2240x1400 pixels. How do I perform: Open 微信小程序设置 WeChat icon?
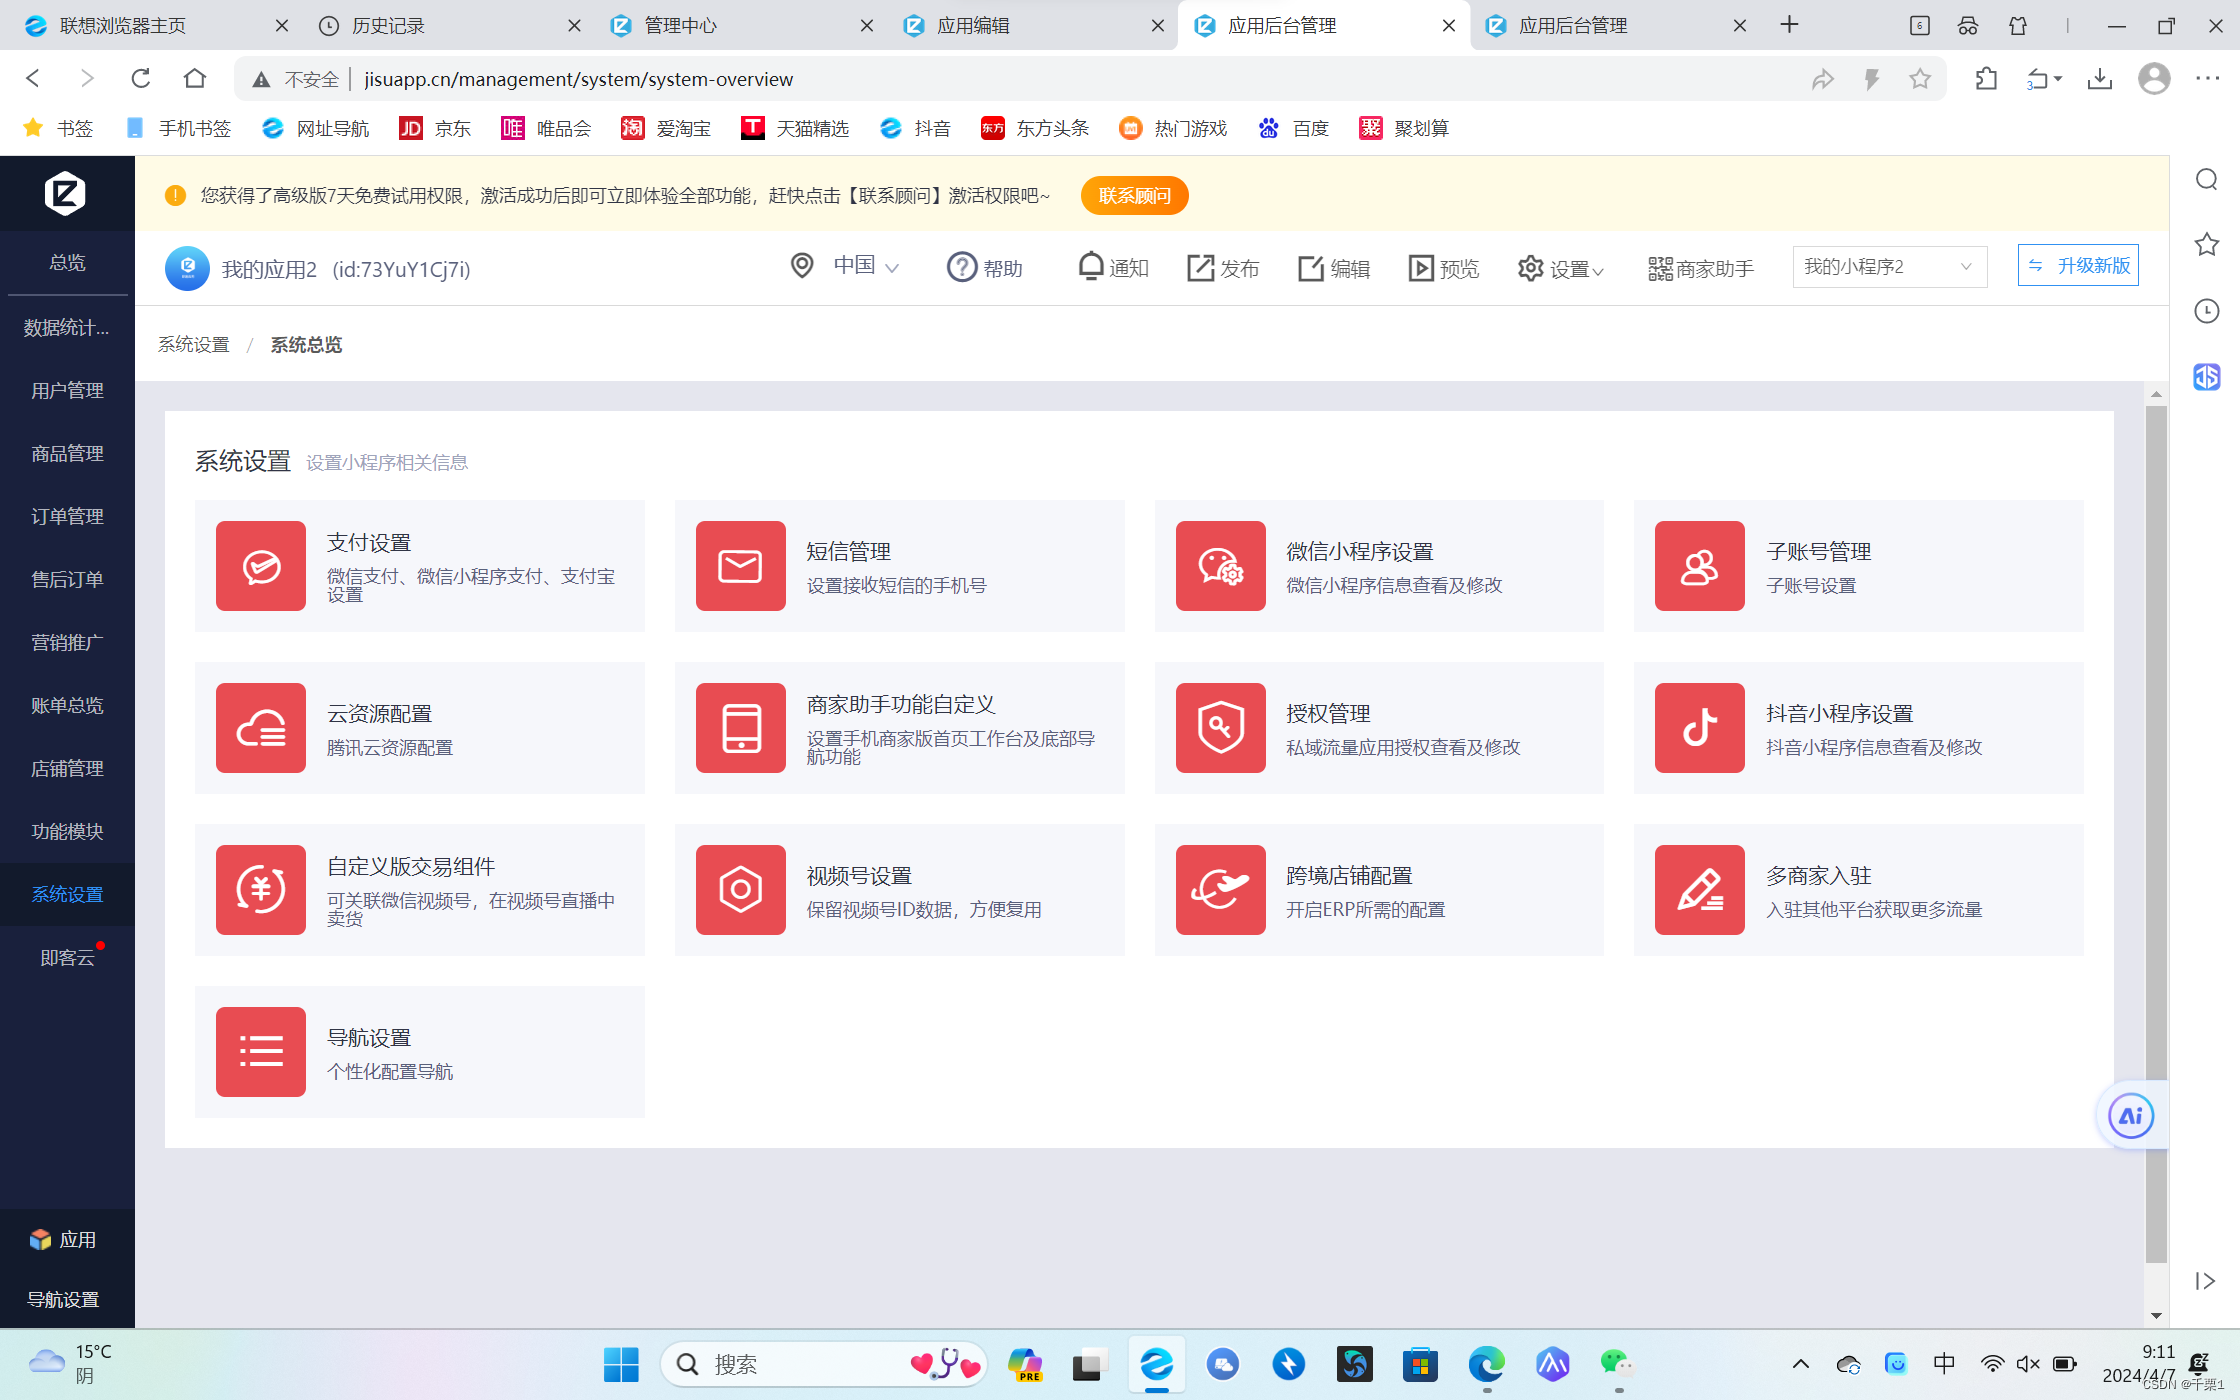[x=1220, y=566]
